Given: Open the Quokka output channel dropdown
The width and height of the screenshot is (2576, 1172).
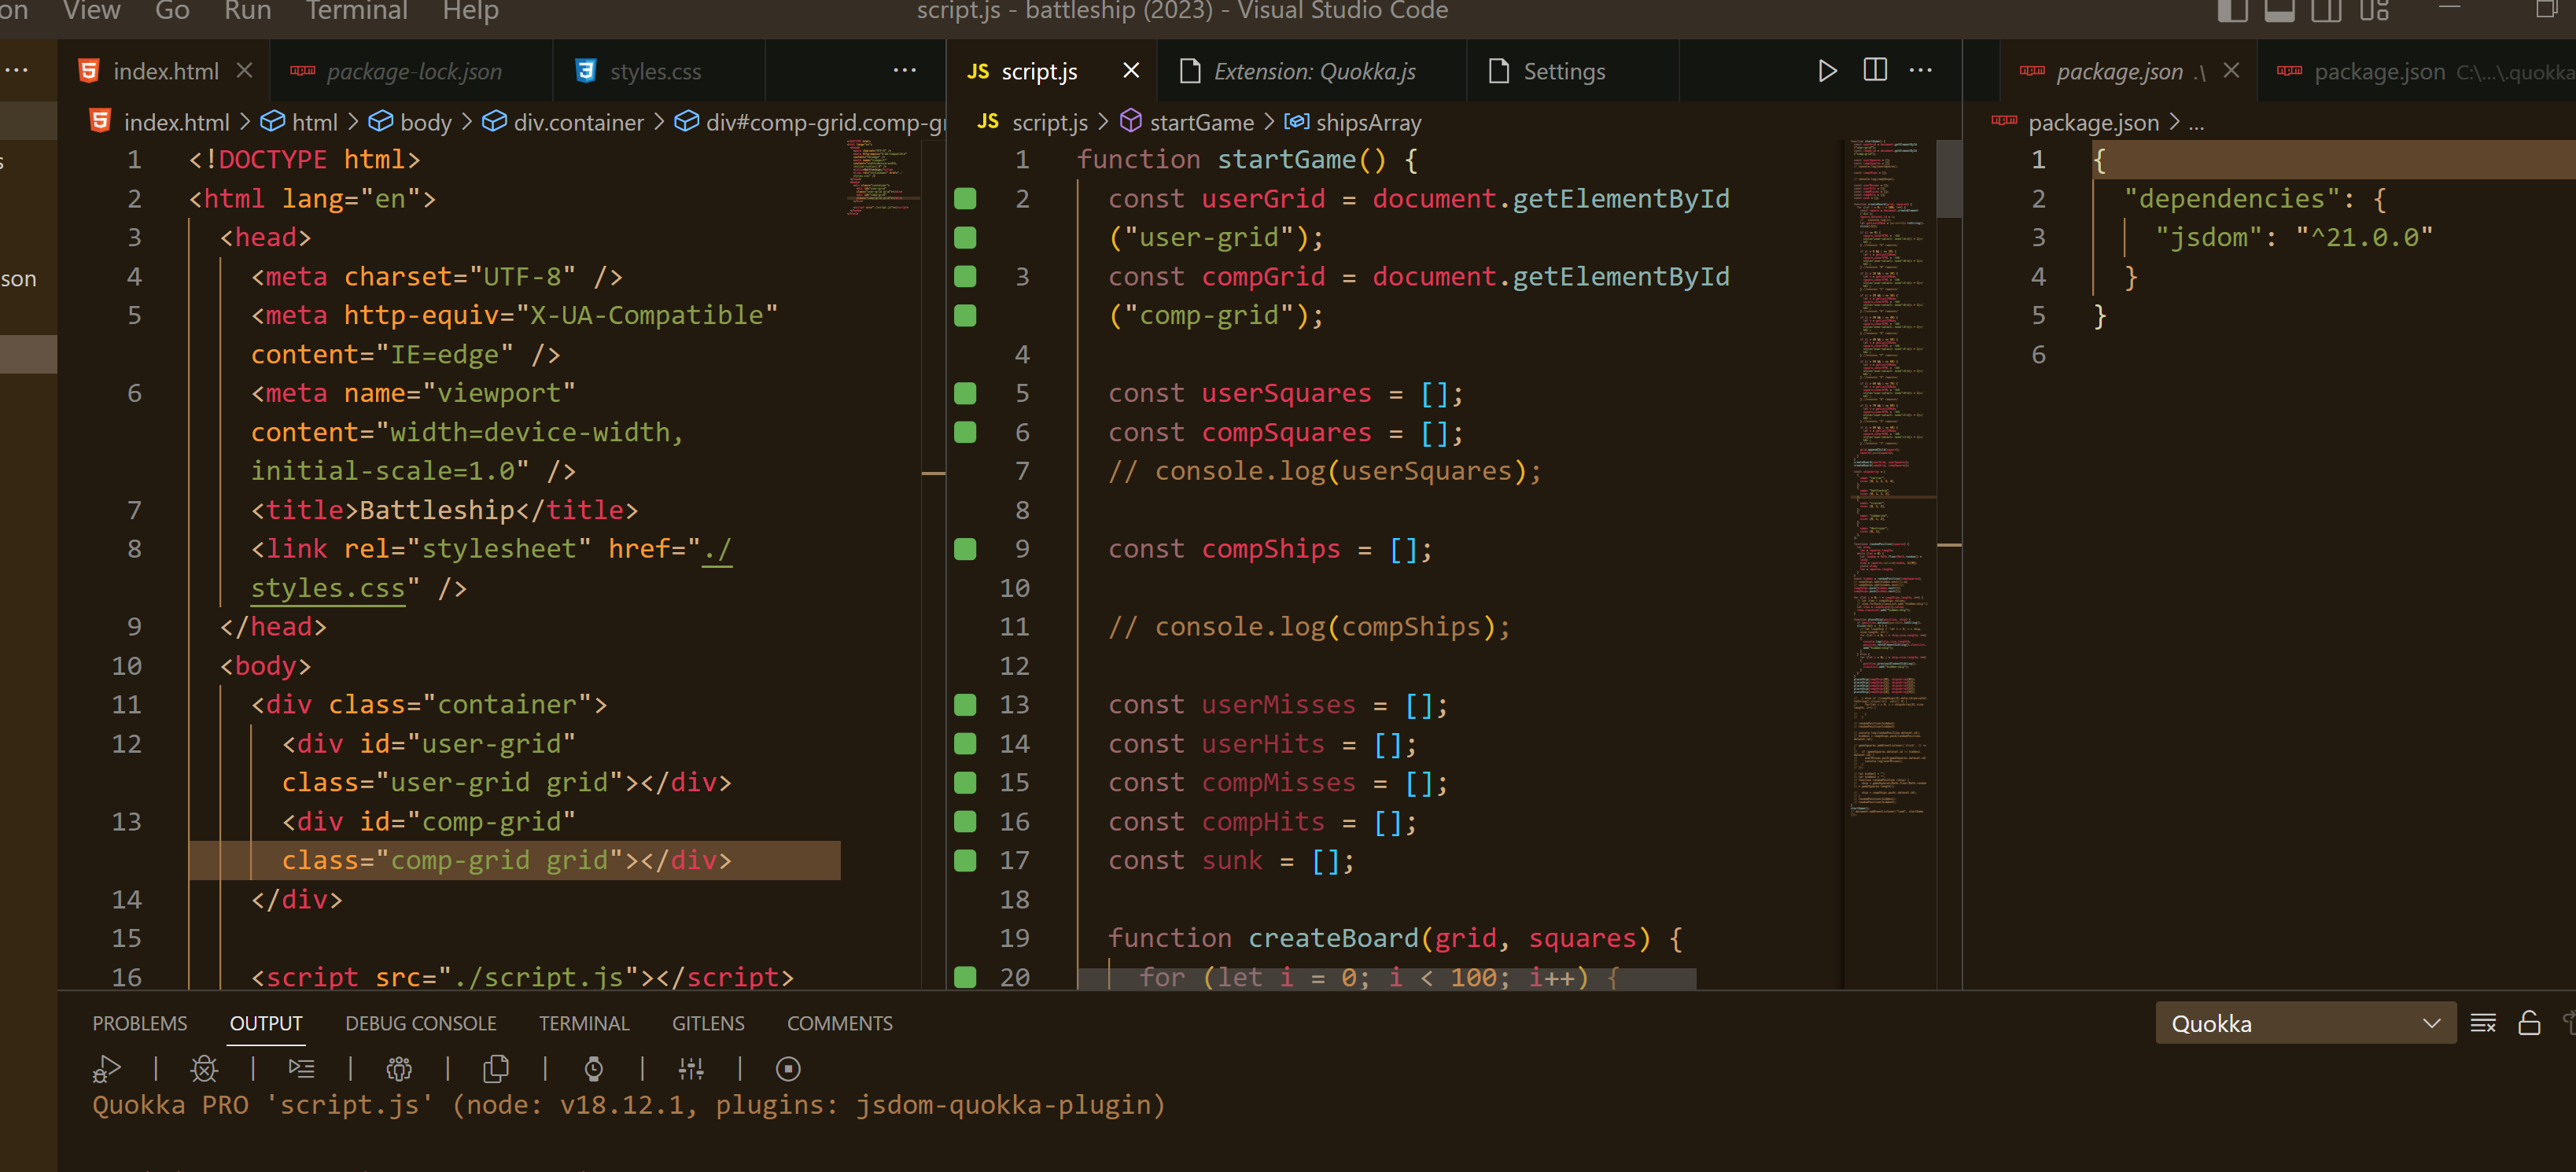Looking at the screenshot, I should click(x=2434, y=1023).
